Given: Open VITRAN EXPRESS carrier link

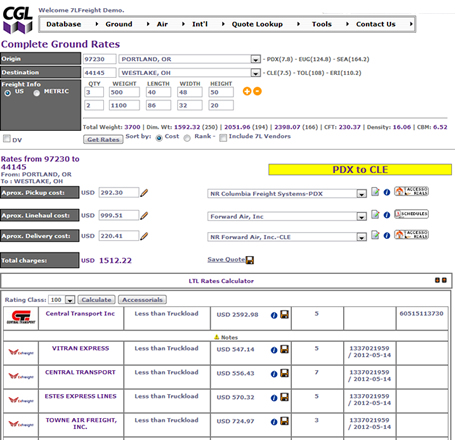Looking at the screenshot, I should point(80,348).
